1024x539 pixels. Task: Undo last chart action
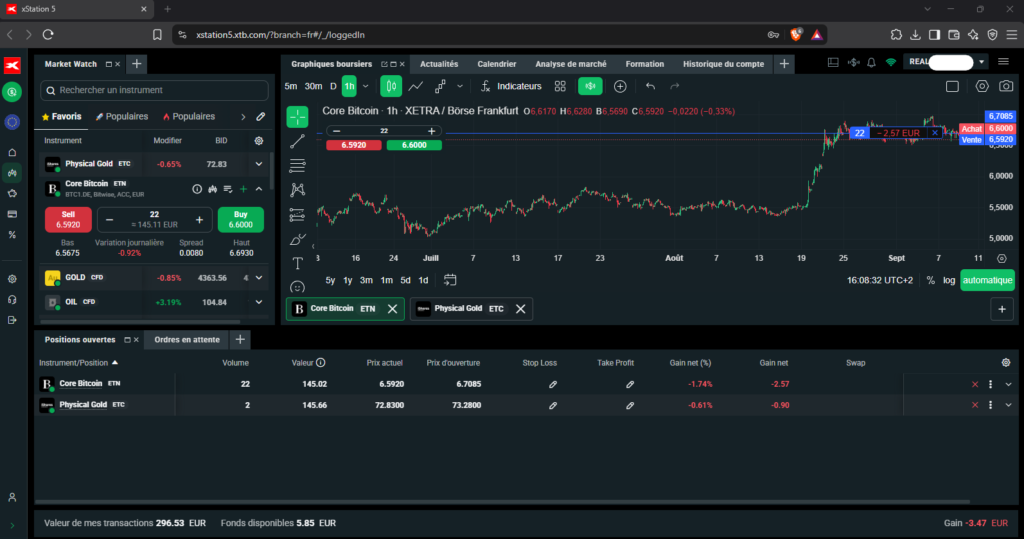click(x=650, y=86)
